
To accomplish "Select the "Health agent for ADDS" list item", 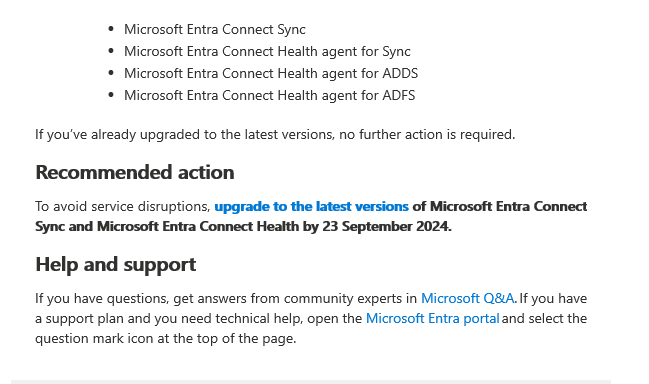I will coord(271,73).
